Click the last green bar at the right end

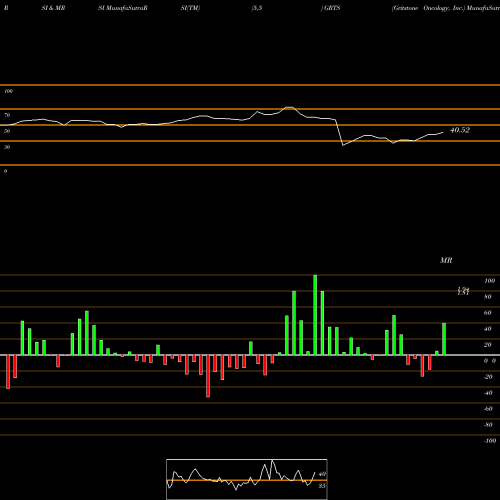point(444,339)
